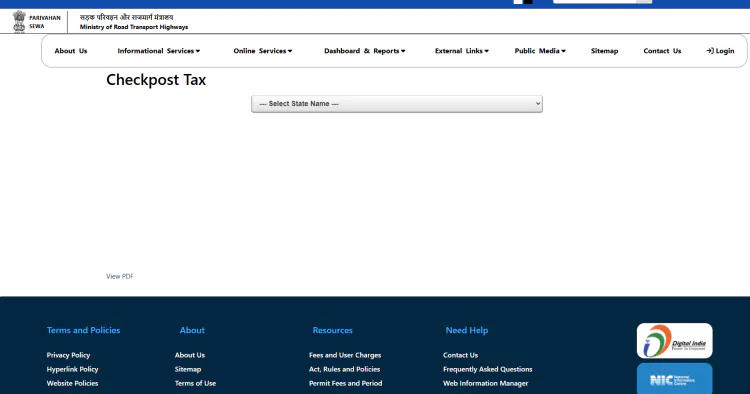
Task: Click the Parivahan Sewa emblem logo
Action: (x=19, y=22)
